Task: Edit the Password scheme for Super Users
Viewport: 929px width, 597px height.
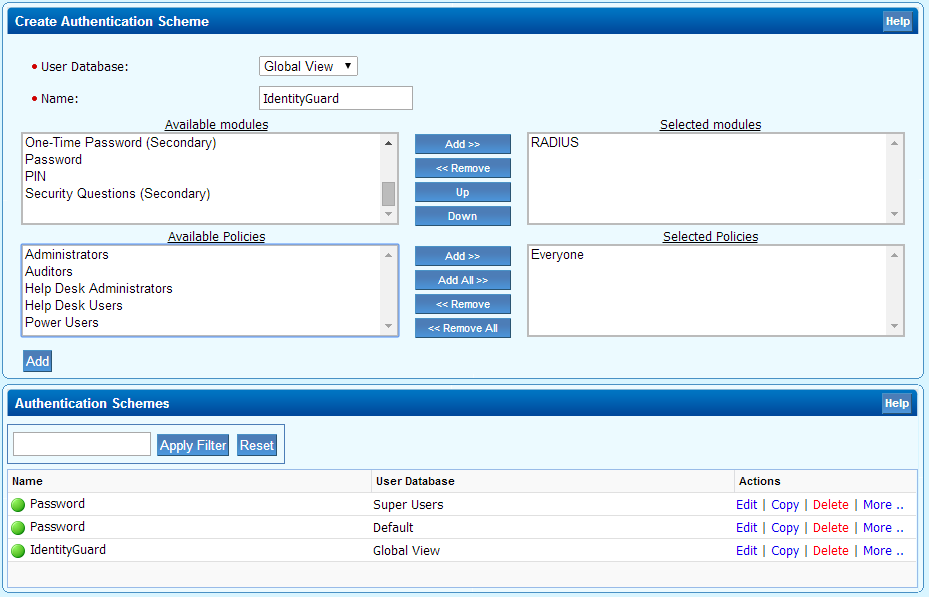Action: (x=747, y=505)
